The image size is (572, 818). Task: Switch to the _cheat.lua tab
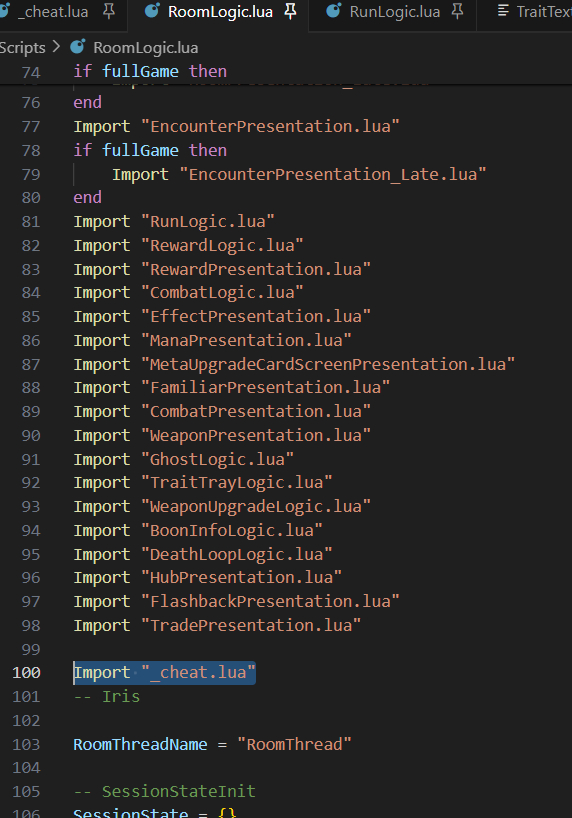tap(52, 11)
